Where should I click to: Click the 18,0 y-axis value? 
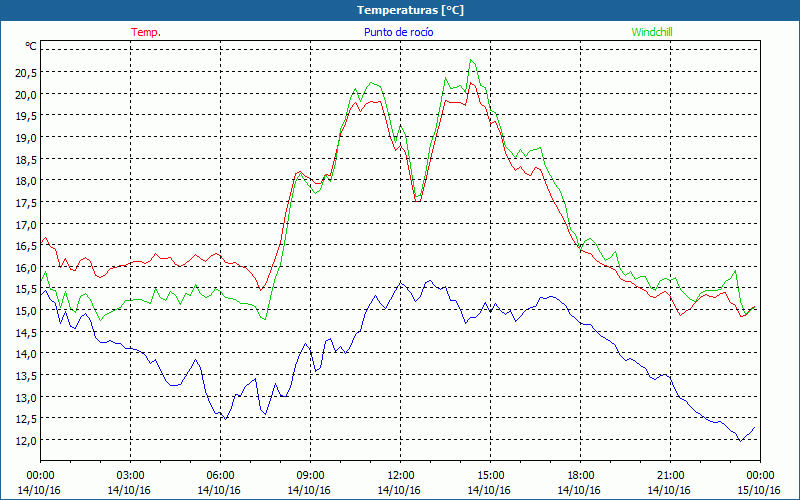26,181
